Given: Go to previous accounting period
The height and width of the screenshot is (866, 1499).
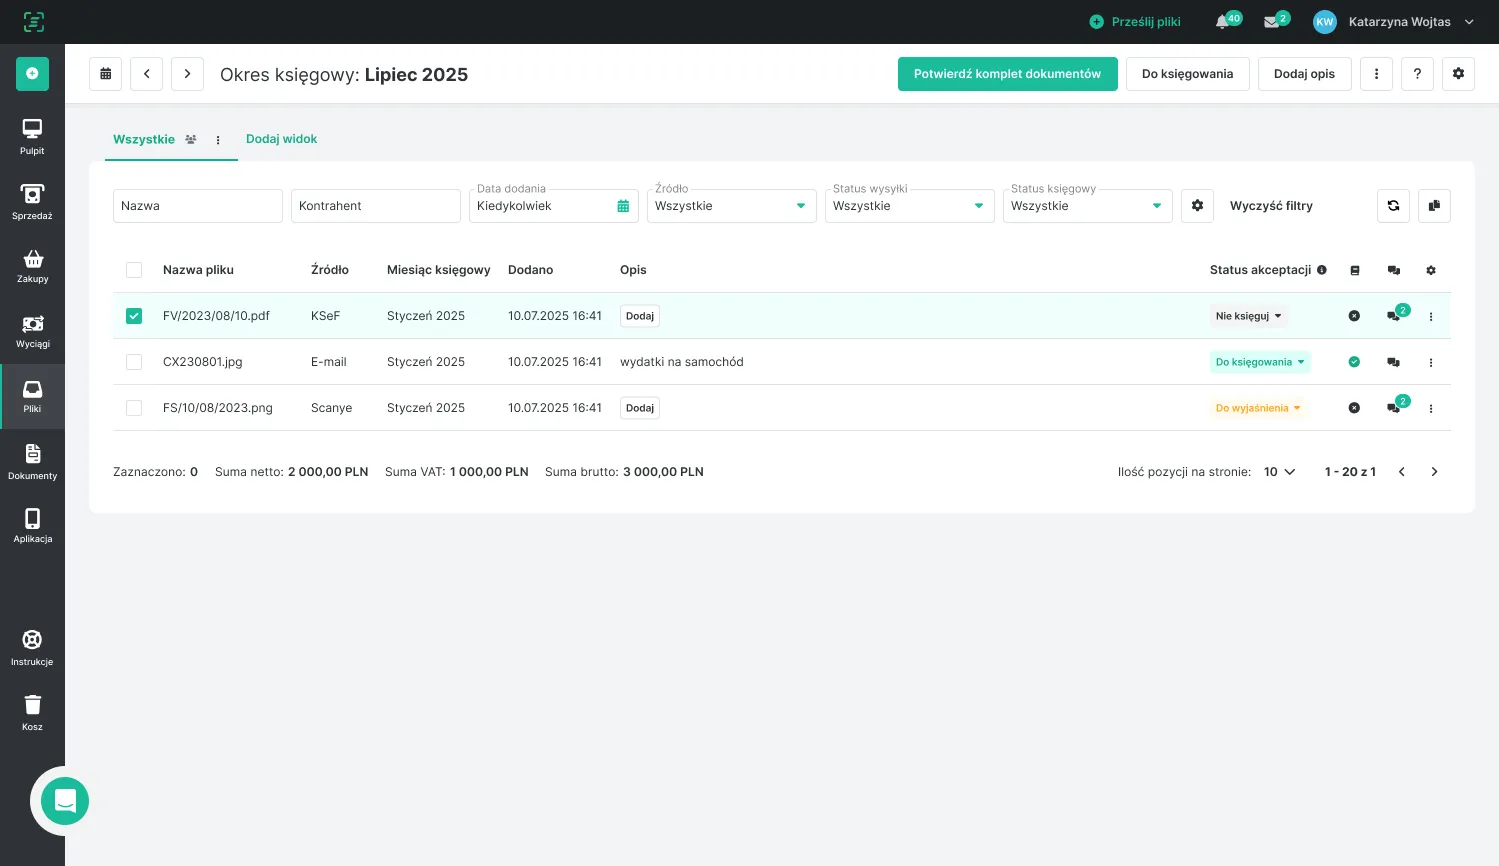Looking at the screenshot, I should (147, 74).
